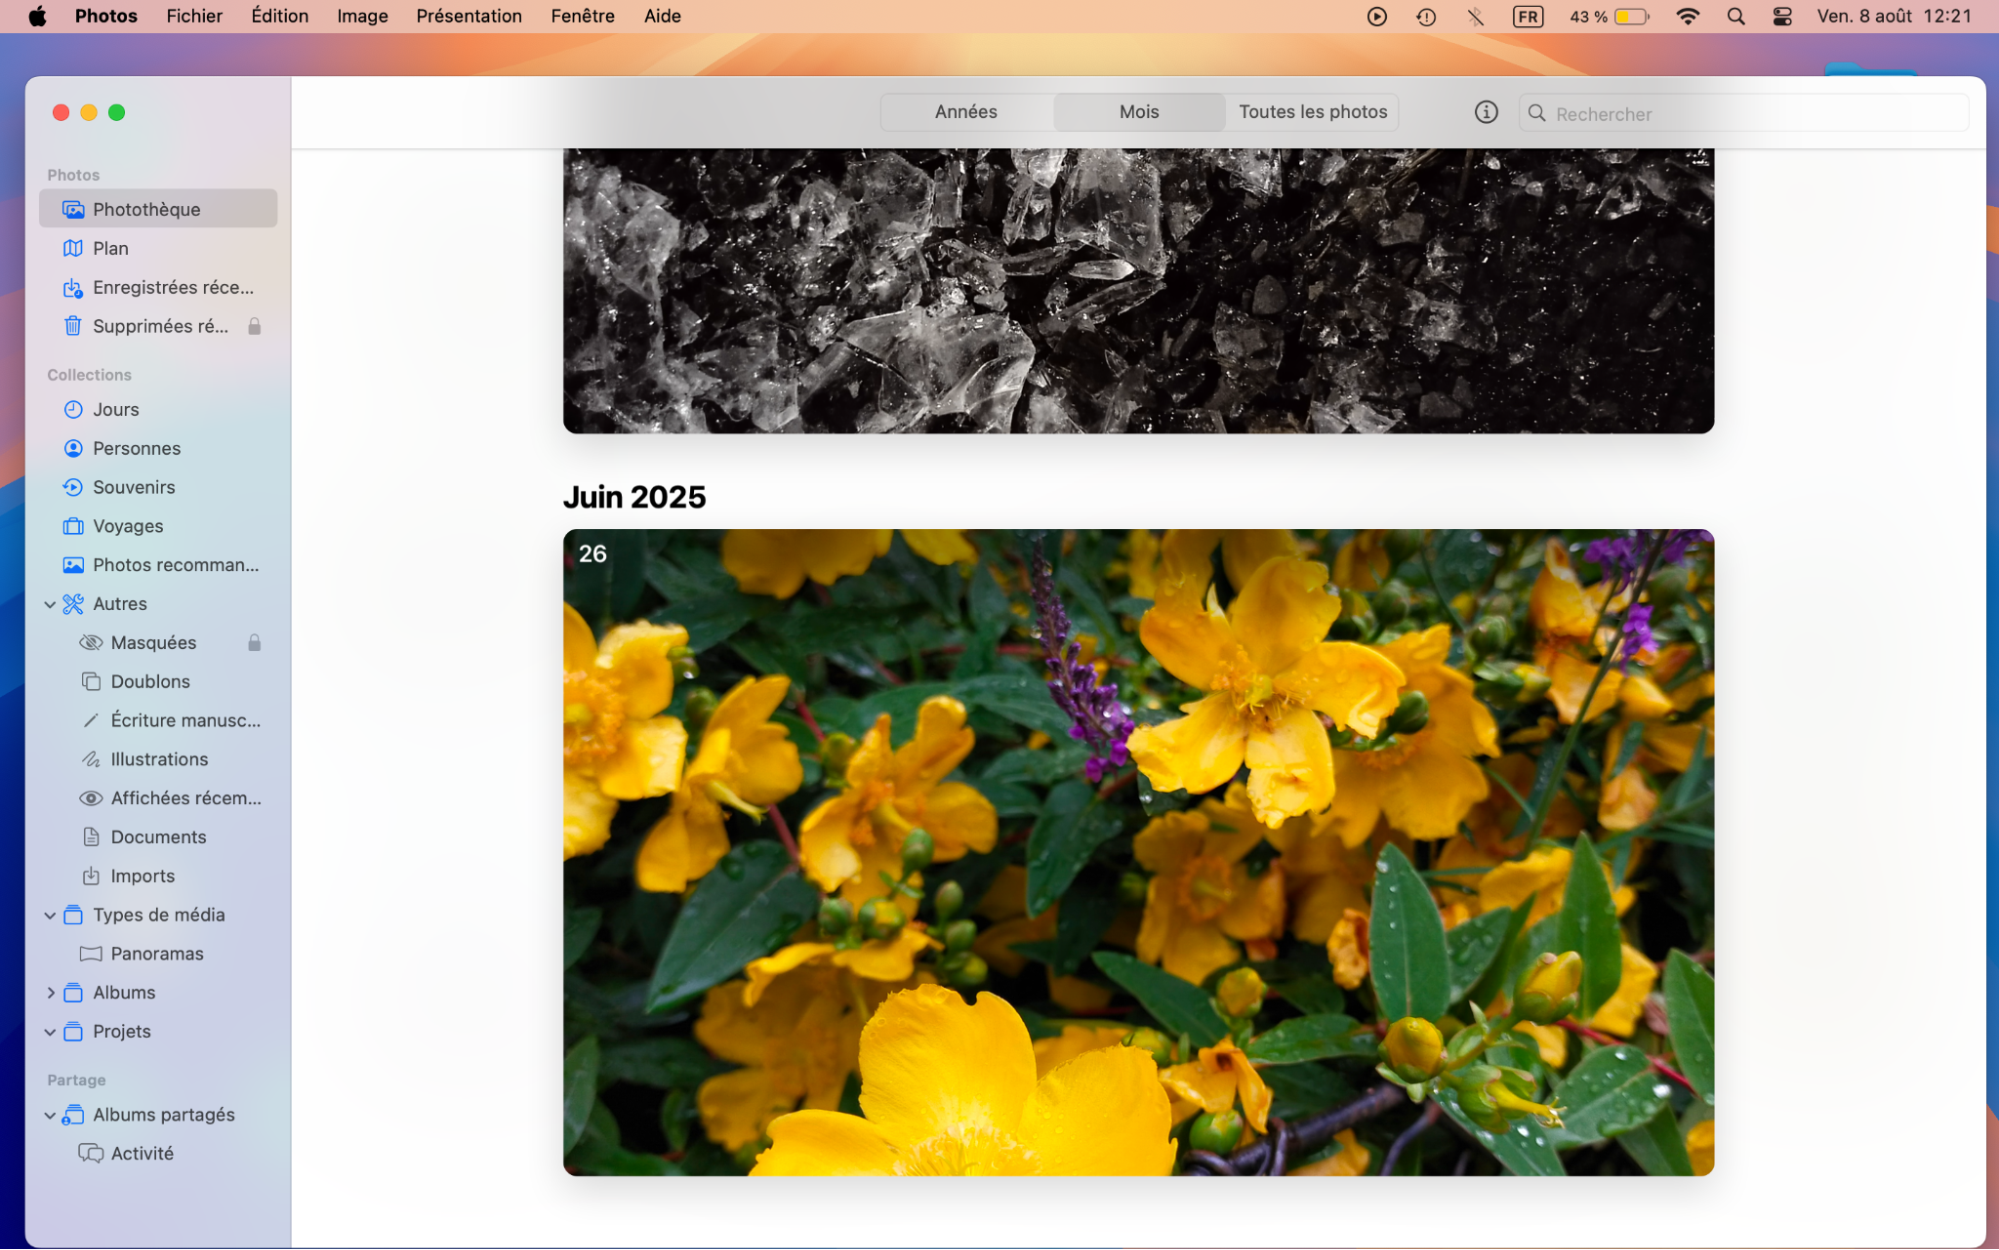Click the lock on Masquées
Screen dimensions: 1999x1250
[254, 642]
